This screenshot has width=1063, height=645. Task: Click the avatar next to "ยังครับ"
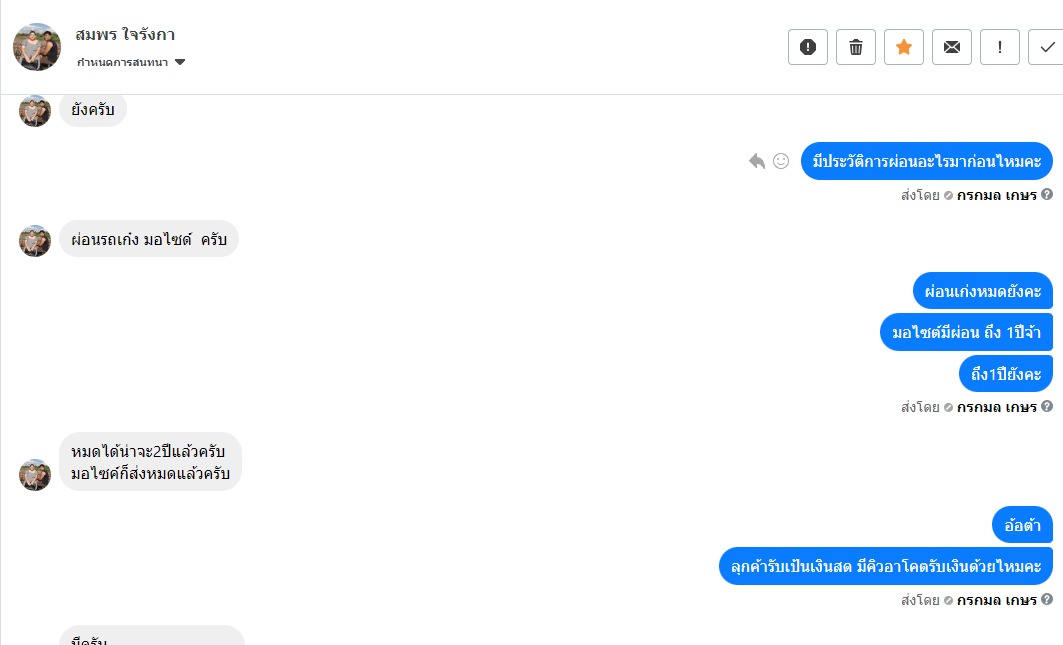tap(35, 110)
